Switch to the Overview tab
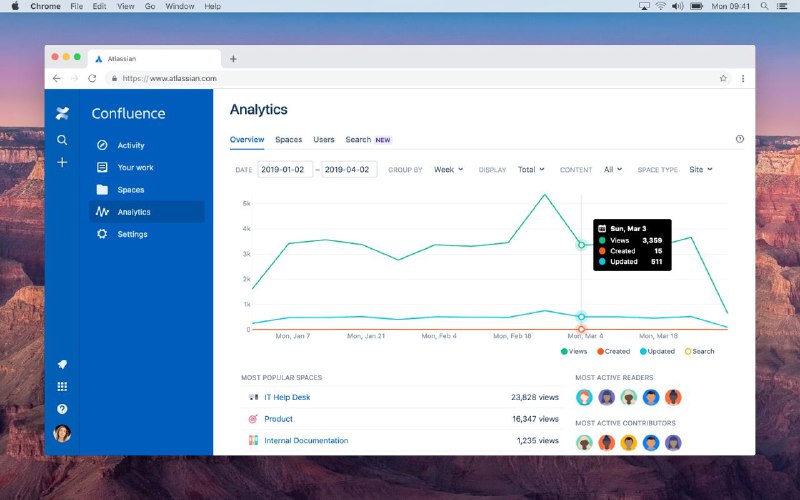 [247, 139]
